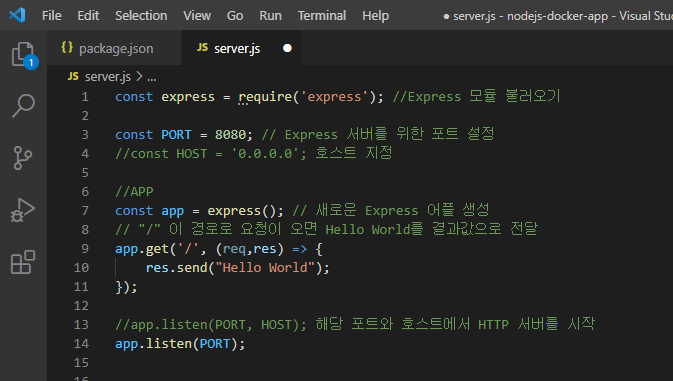Click the closing '});' on line 11
Image resolution: width=673 pixels, height=381 pixels.
(x=126, y=287)
